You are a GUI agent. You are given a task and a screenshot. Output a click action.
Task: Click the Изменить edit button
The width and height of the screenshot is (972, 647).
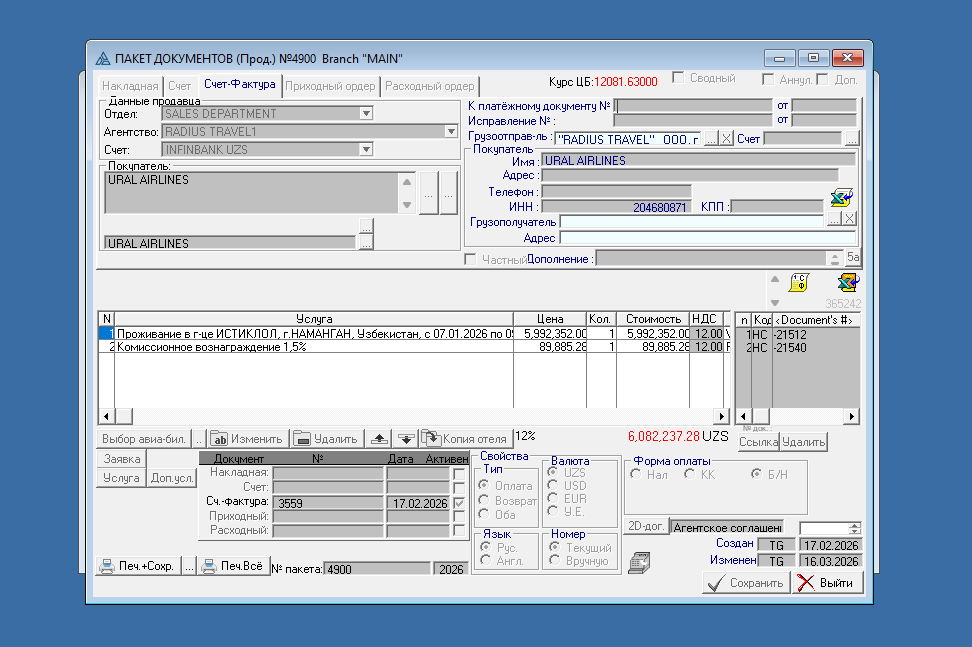[247, 439]
